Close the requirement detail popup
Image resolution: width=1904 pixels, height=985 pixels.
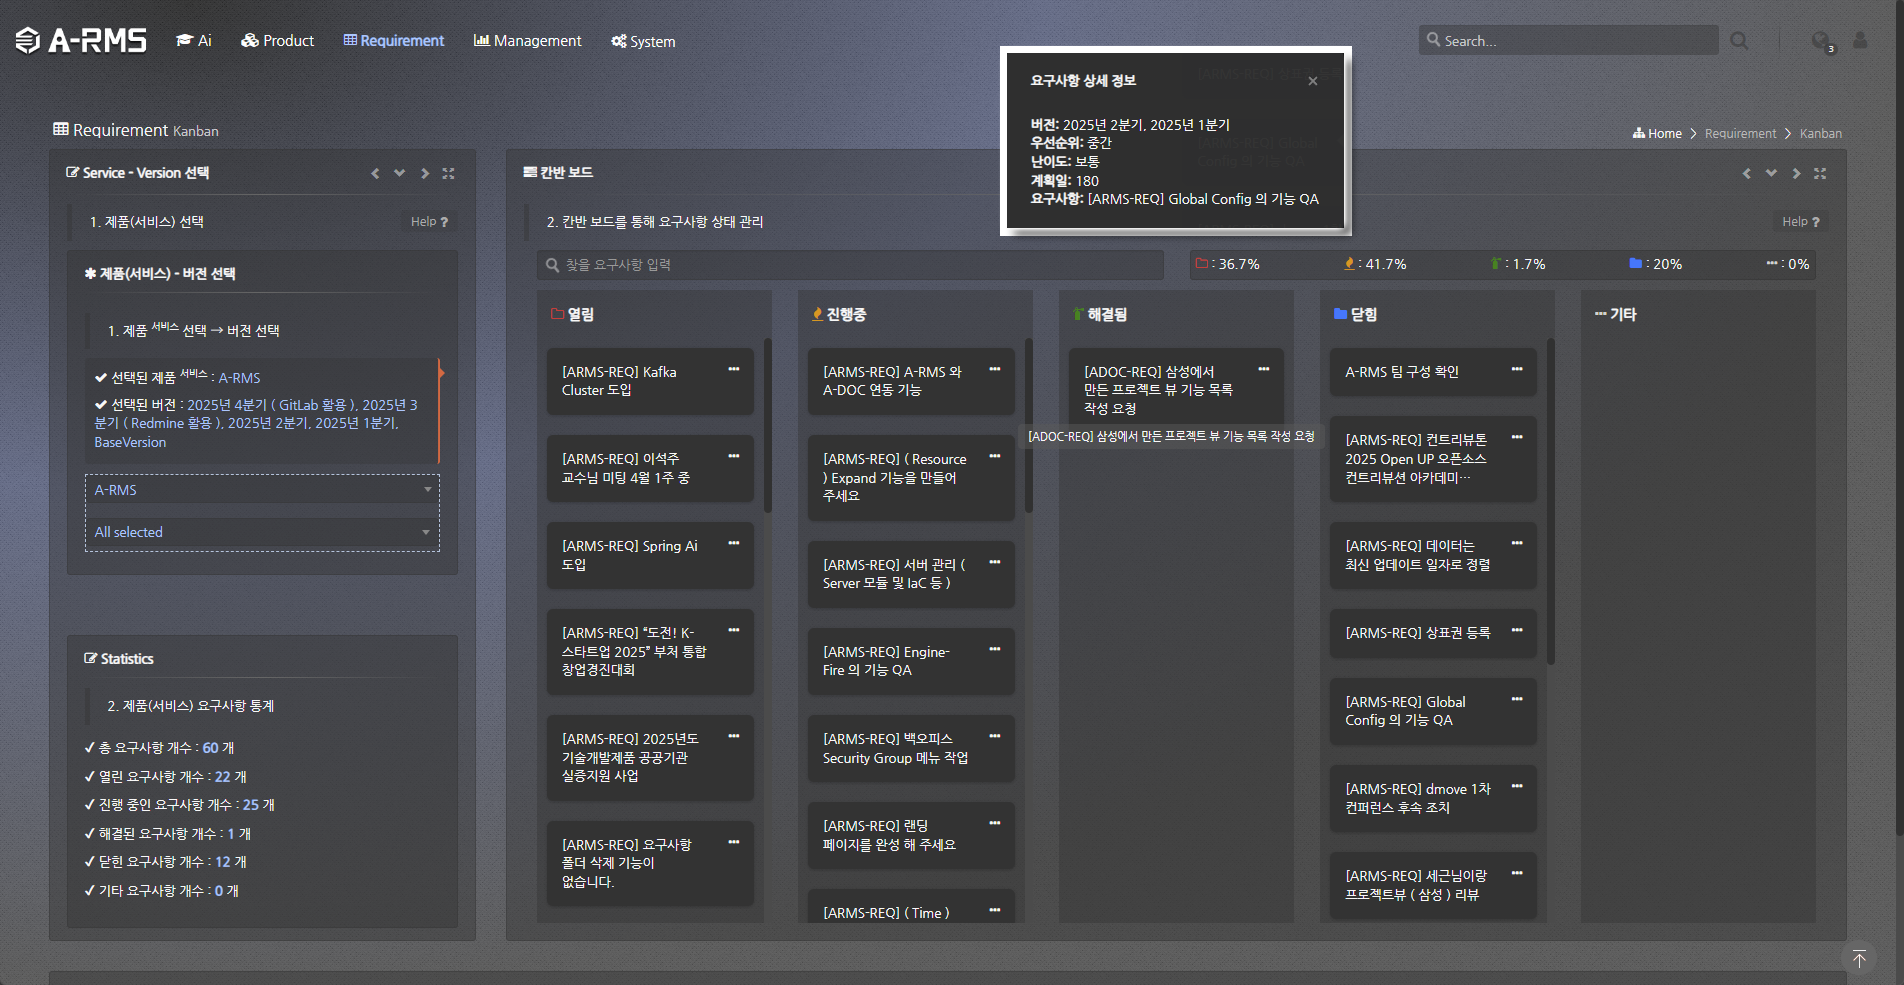coord(1312,81)
